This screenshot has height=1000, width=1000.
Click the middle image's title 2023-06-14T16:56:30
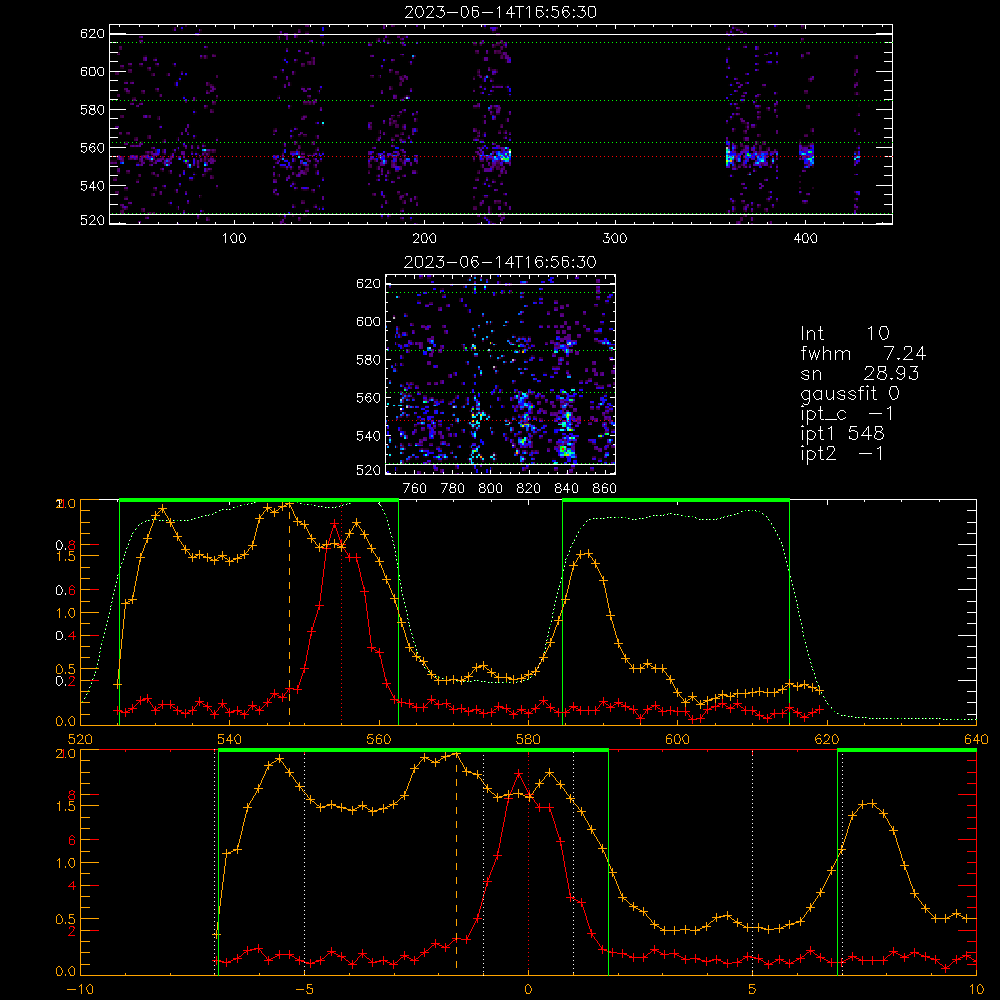click(501, 262)
